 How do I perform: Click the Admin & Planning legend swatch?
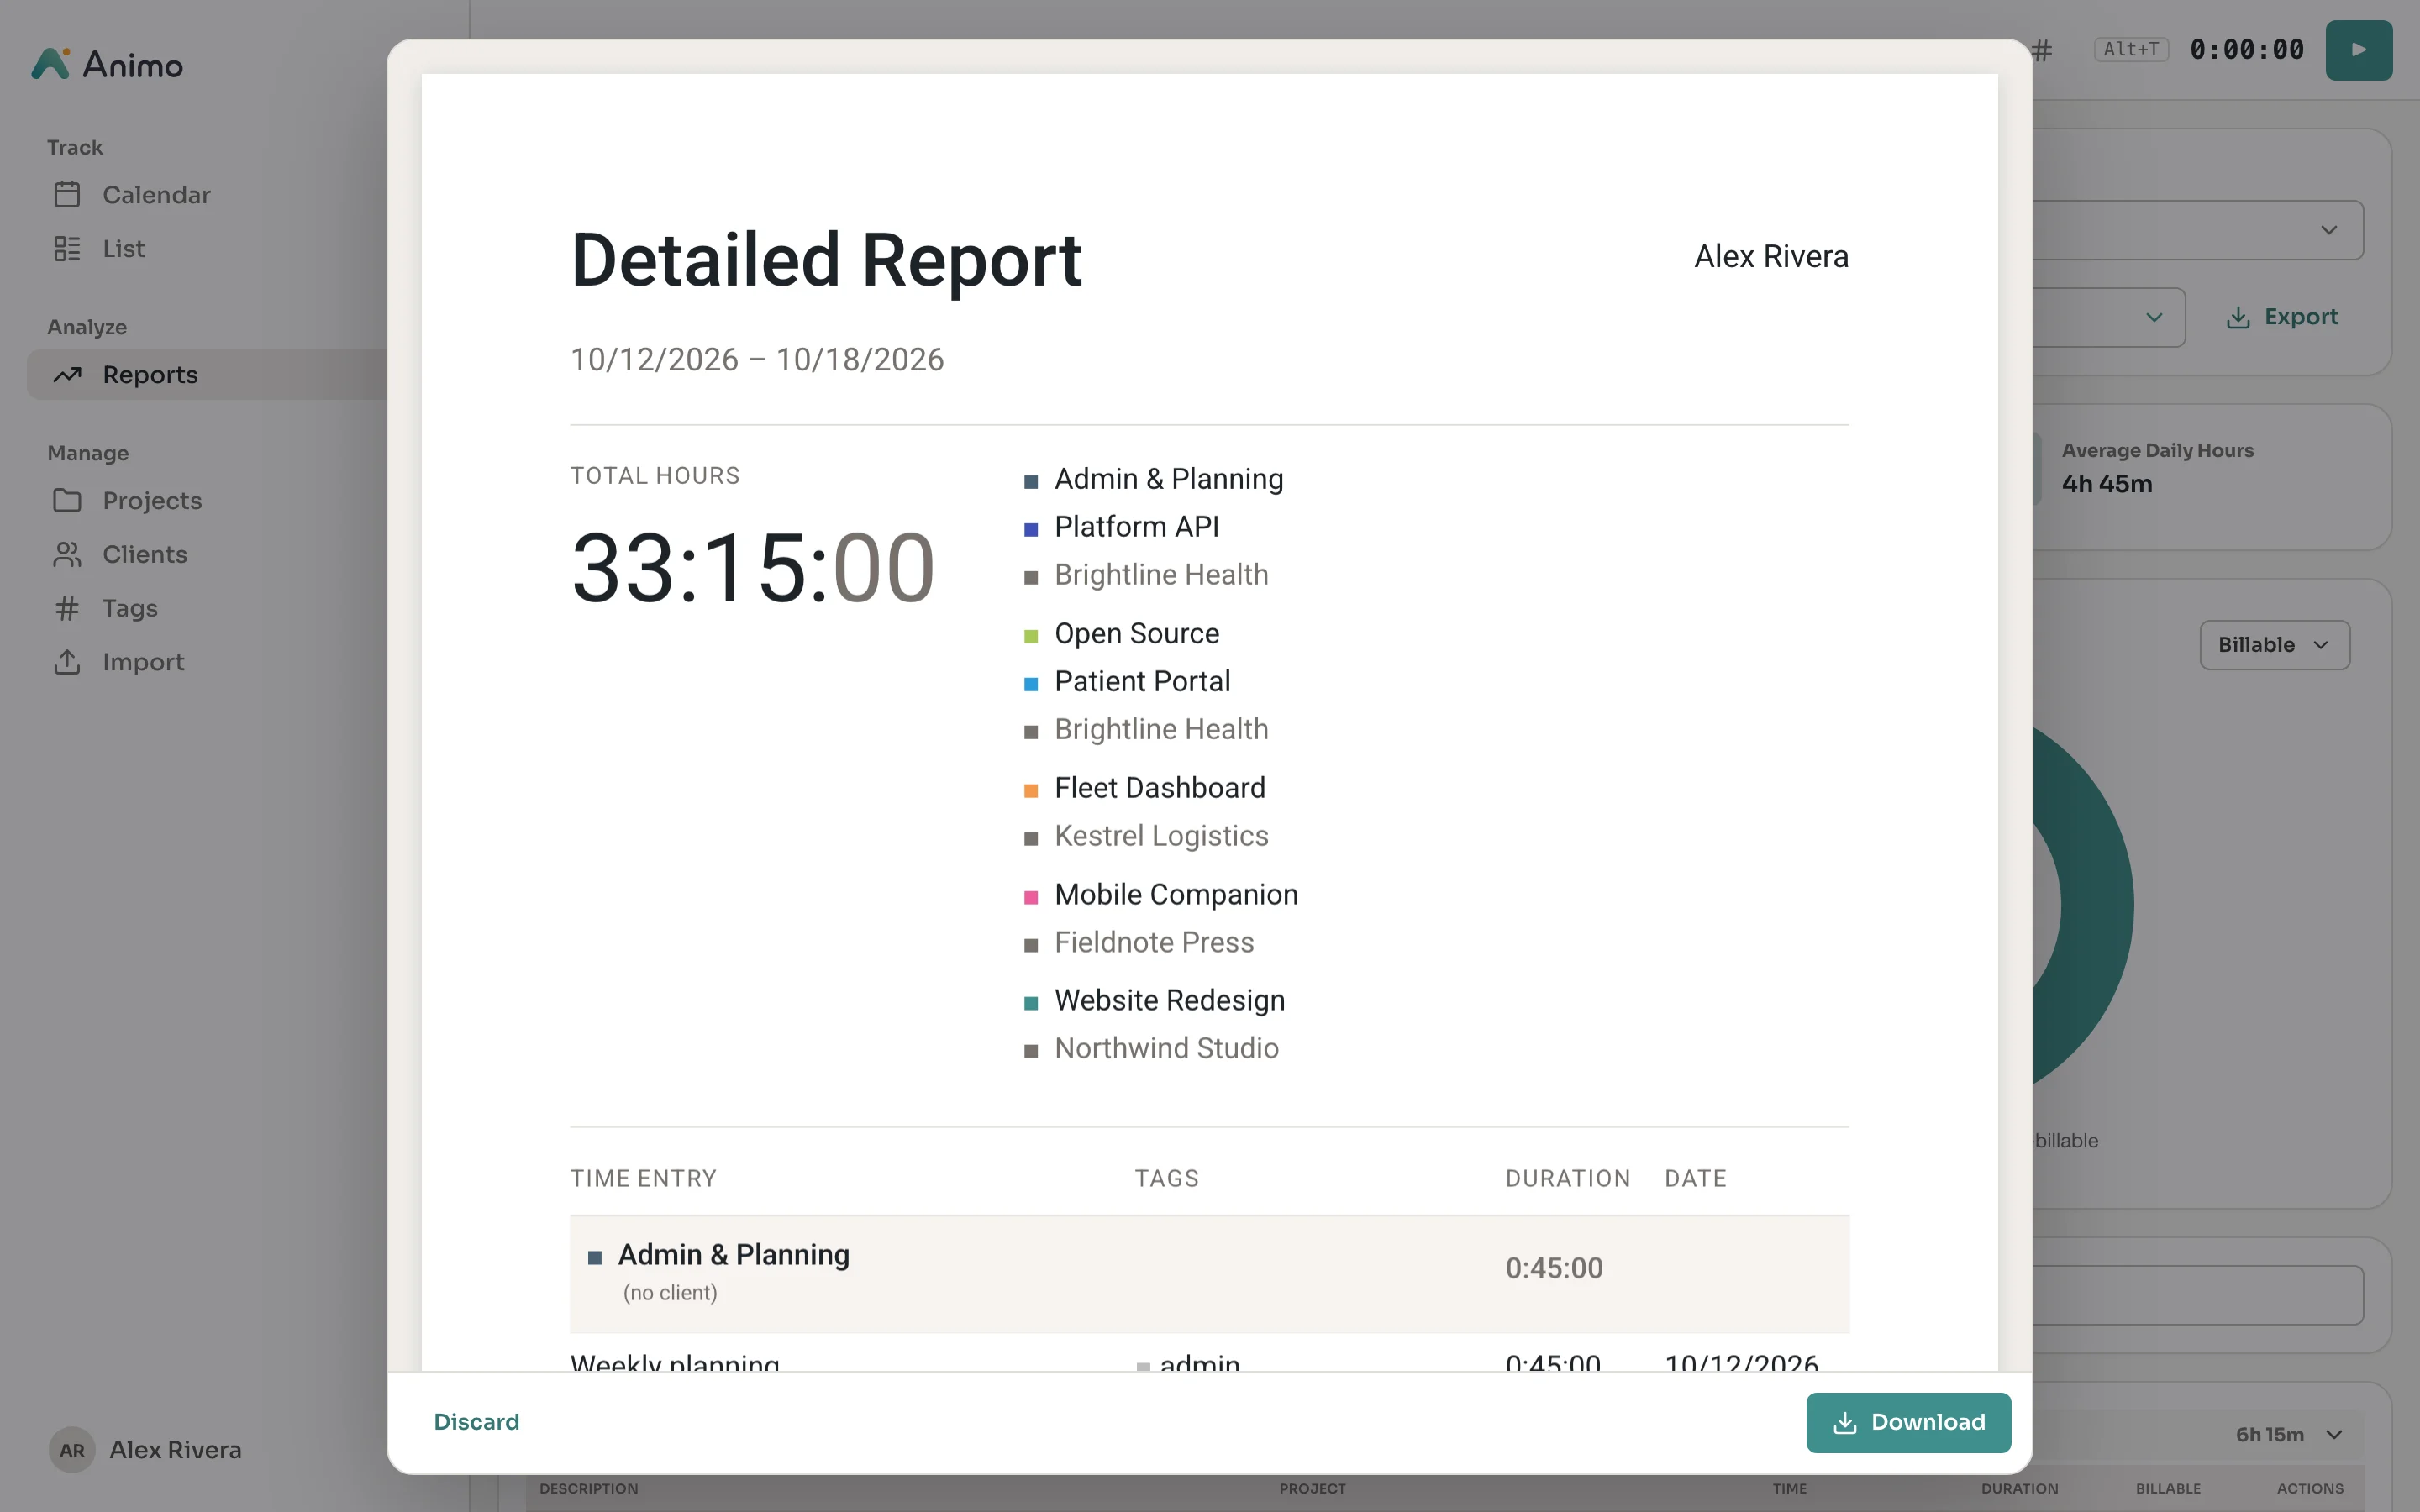[1031, 481]
